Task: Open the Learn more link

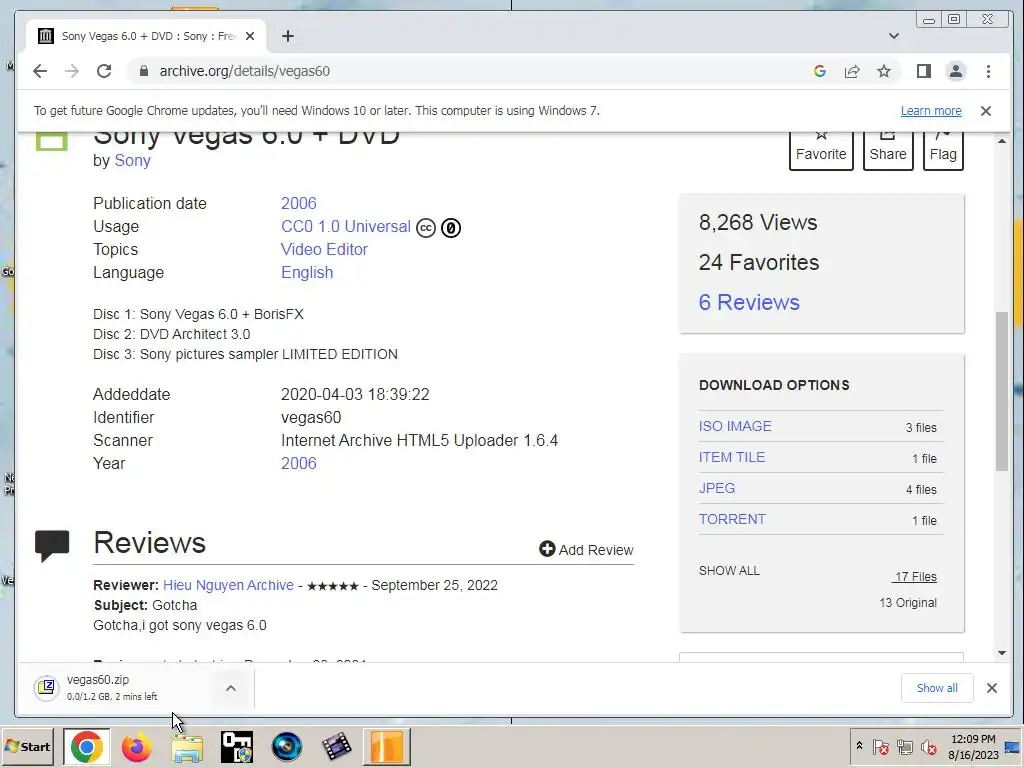Action: [931, 111]
